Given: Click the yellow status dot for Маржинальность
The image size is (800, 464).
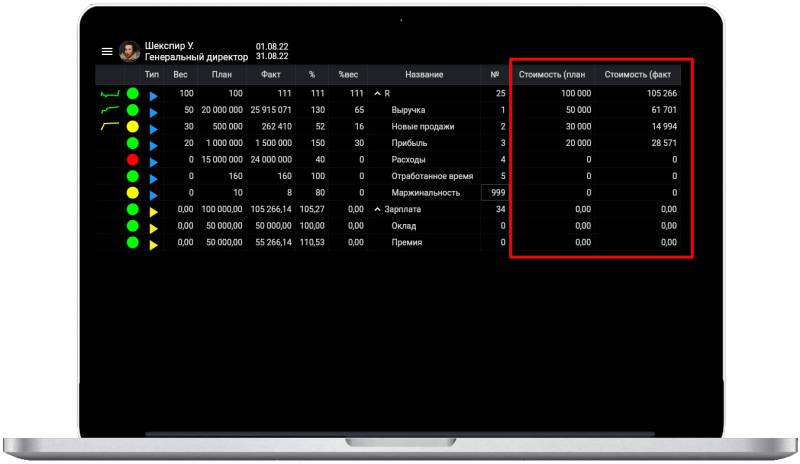Looking at the screenshot, I should [x=133, y=192].
